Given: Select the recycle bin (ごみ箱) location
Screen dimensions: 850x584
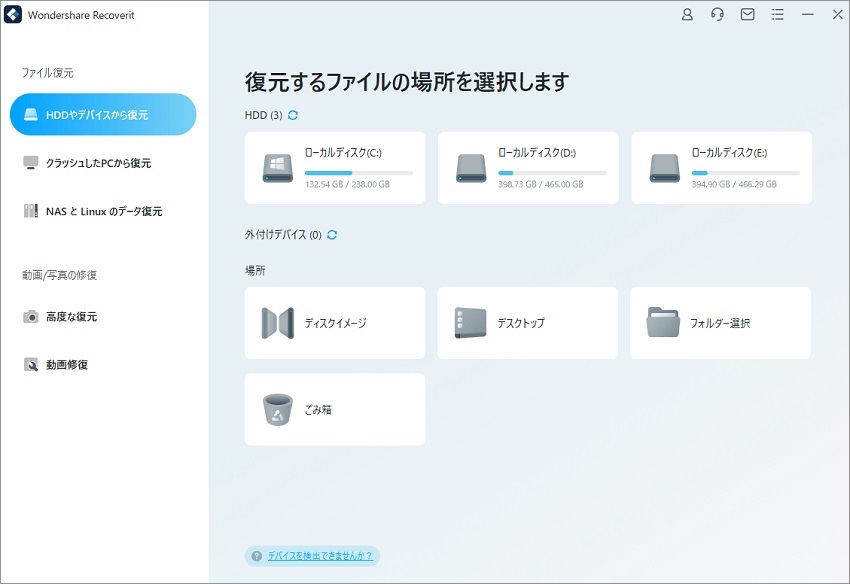Looking at the screenshot, I should click(334, 409).
